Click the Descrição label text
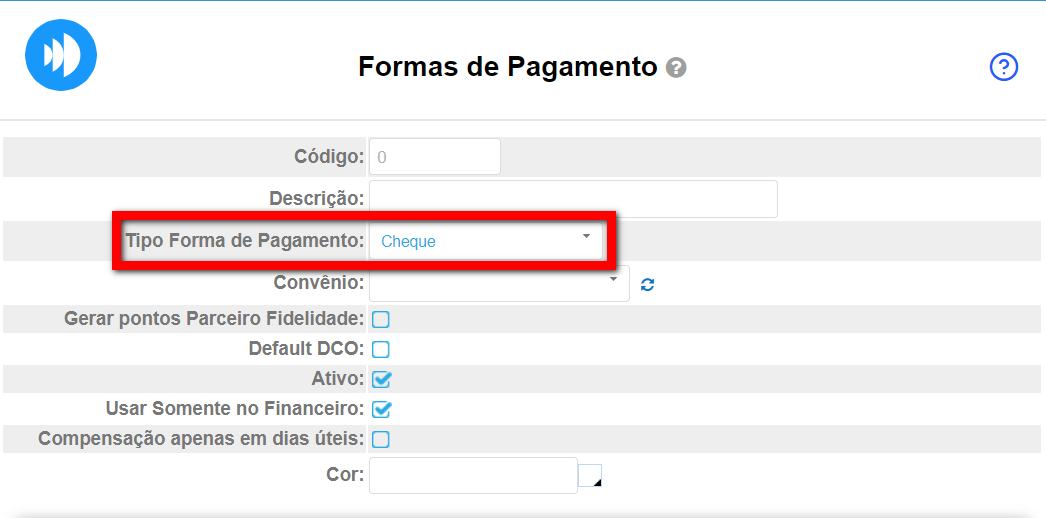Screen dimensions: 1046x518 [316, 198]
